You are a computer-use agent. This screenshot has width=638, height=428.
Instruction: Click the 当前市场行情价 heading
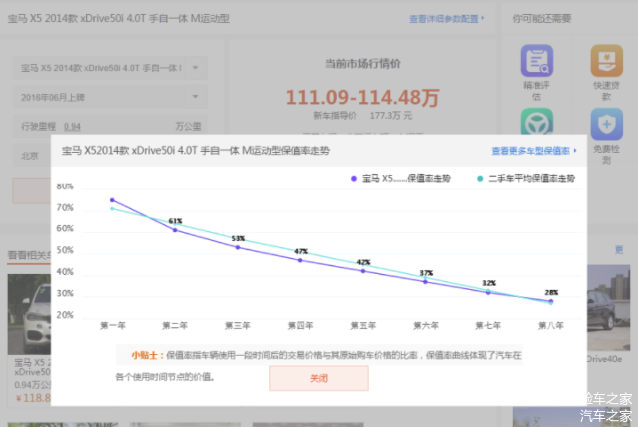point(363,63)
